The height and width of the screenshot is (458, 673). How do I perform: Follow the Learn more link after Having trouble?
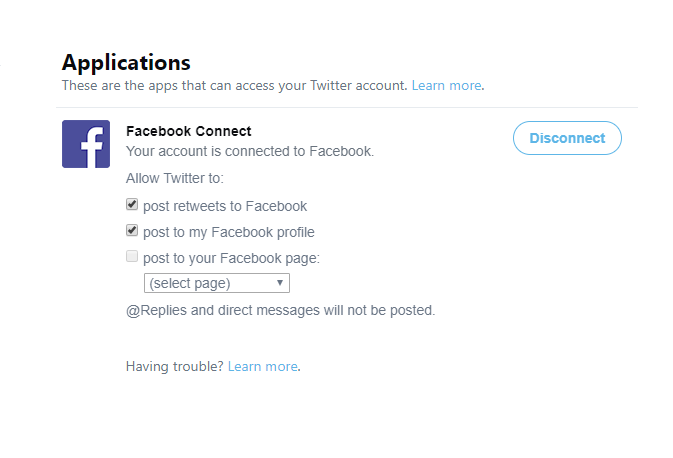coord(263,366)
